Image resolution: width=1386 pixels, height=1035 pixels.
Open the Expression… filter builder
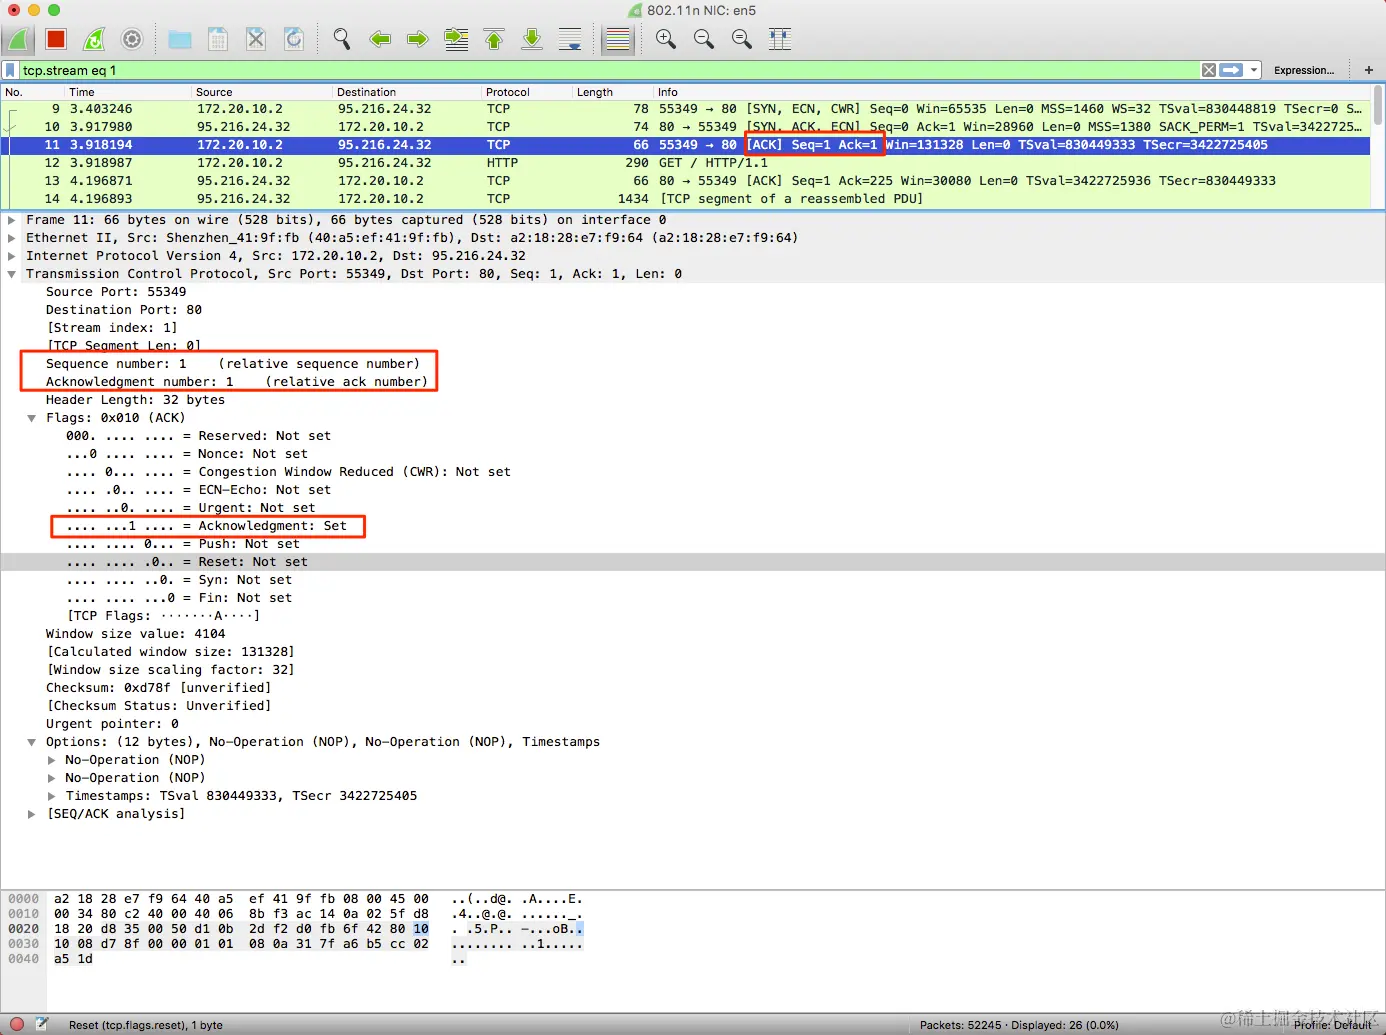pos(1304,70)
